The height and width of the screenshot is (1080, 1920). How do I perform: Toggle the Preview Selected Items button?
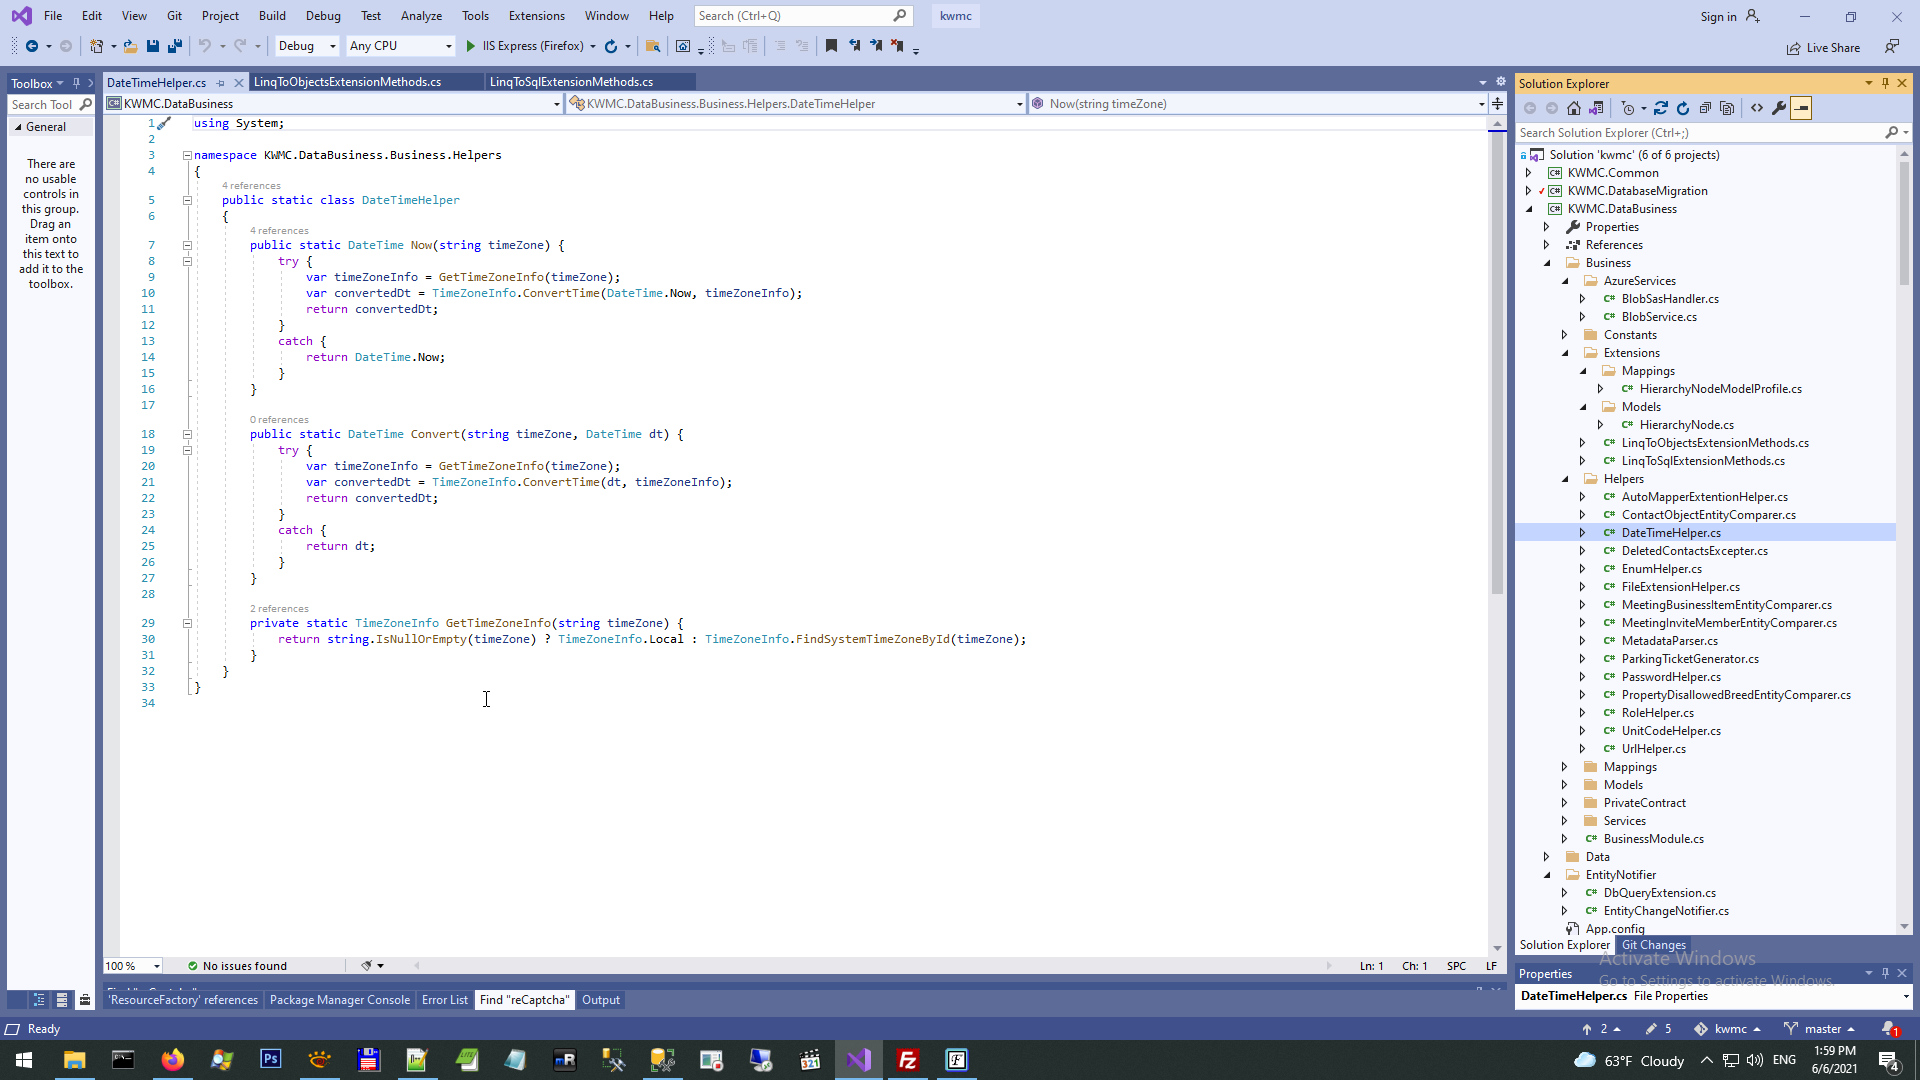point(1801,108)
